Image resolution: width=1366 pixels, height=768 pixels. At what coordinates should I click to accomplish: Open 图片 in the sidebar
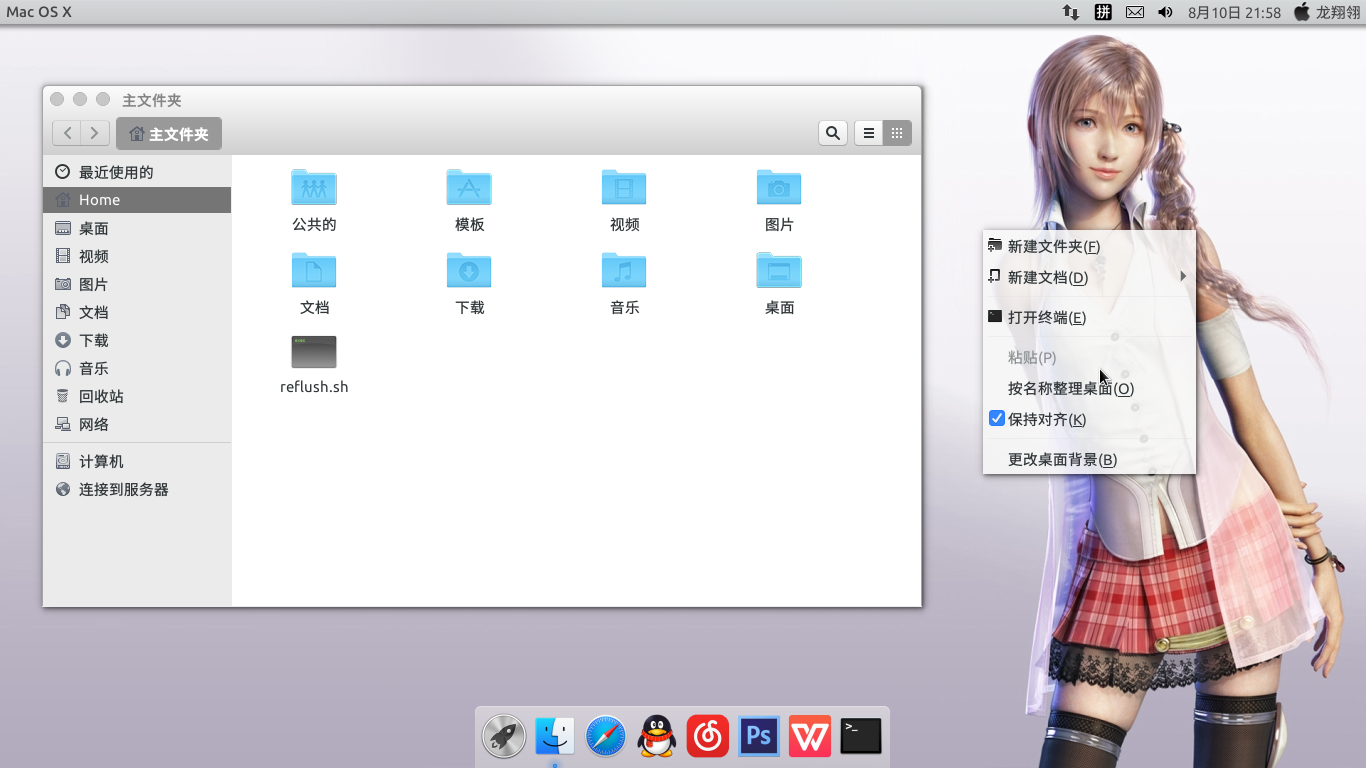point(137,284)
